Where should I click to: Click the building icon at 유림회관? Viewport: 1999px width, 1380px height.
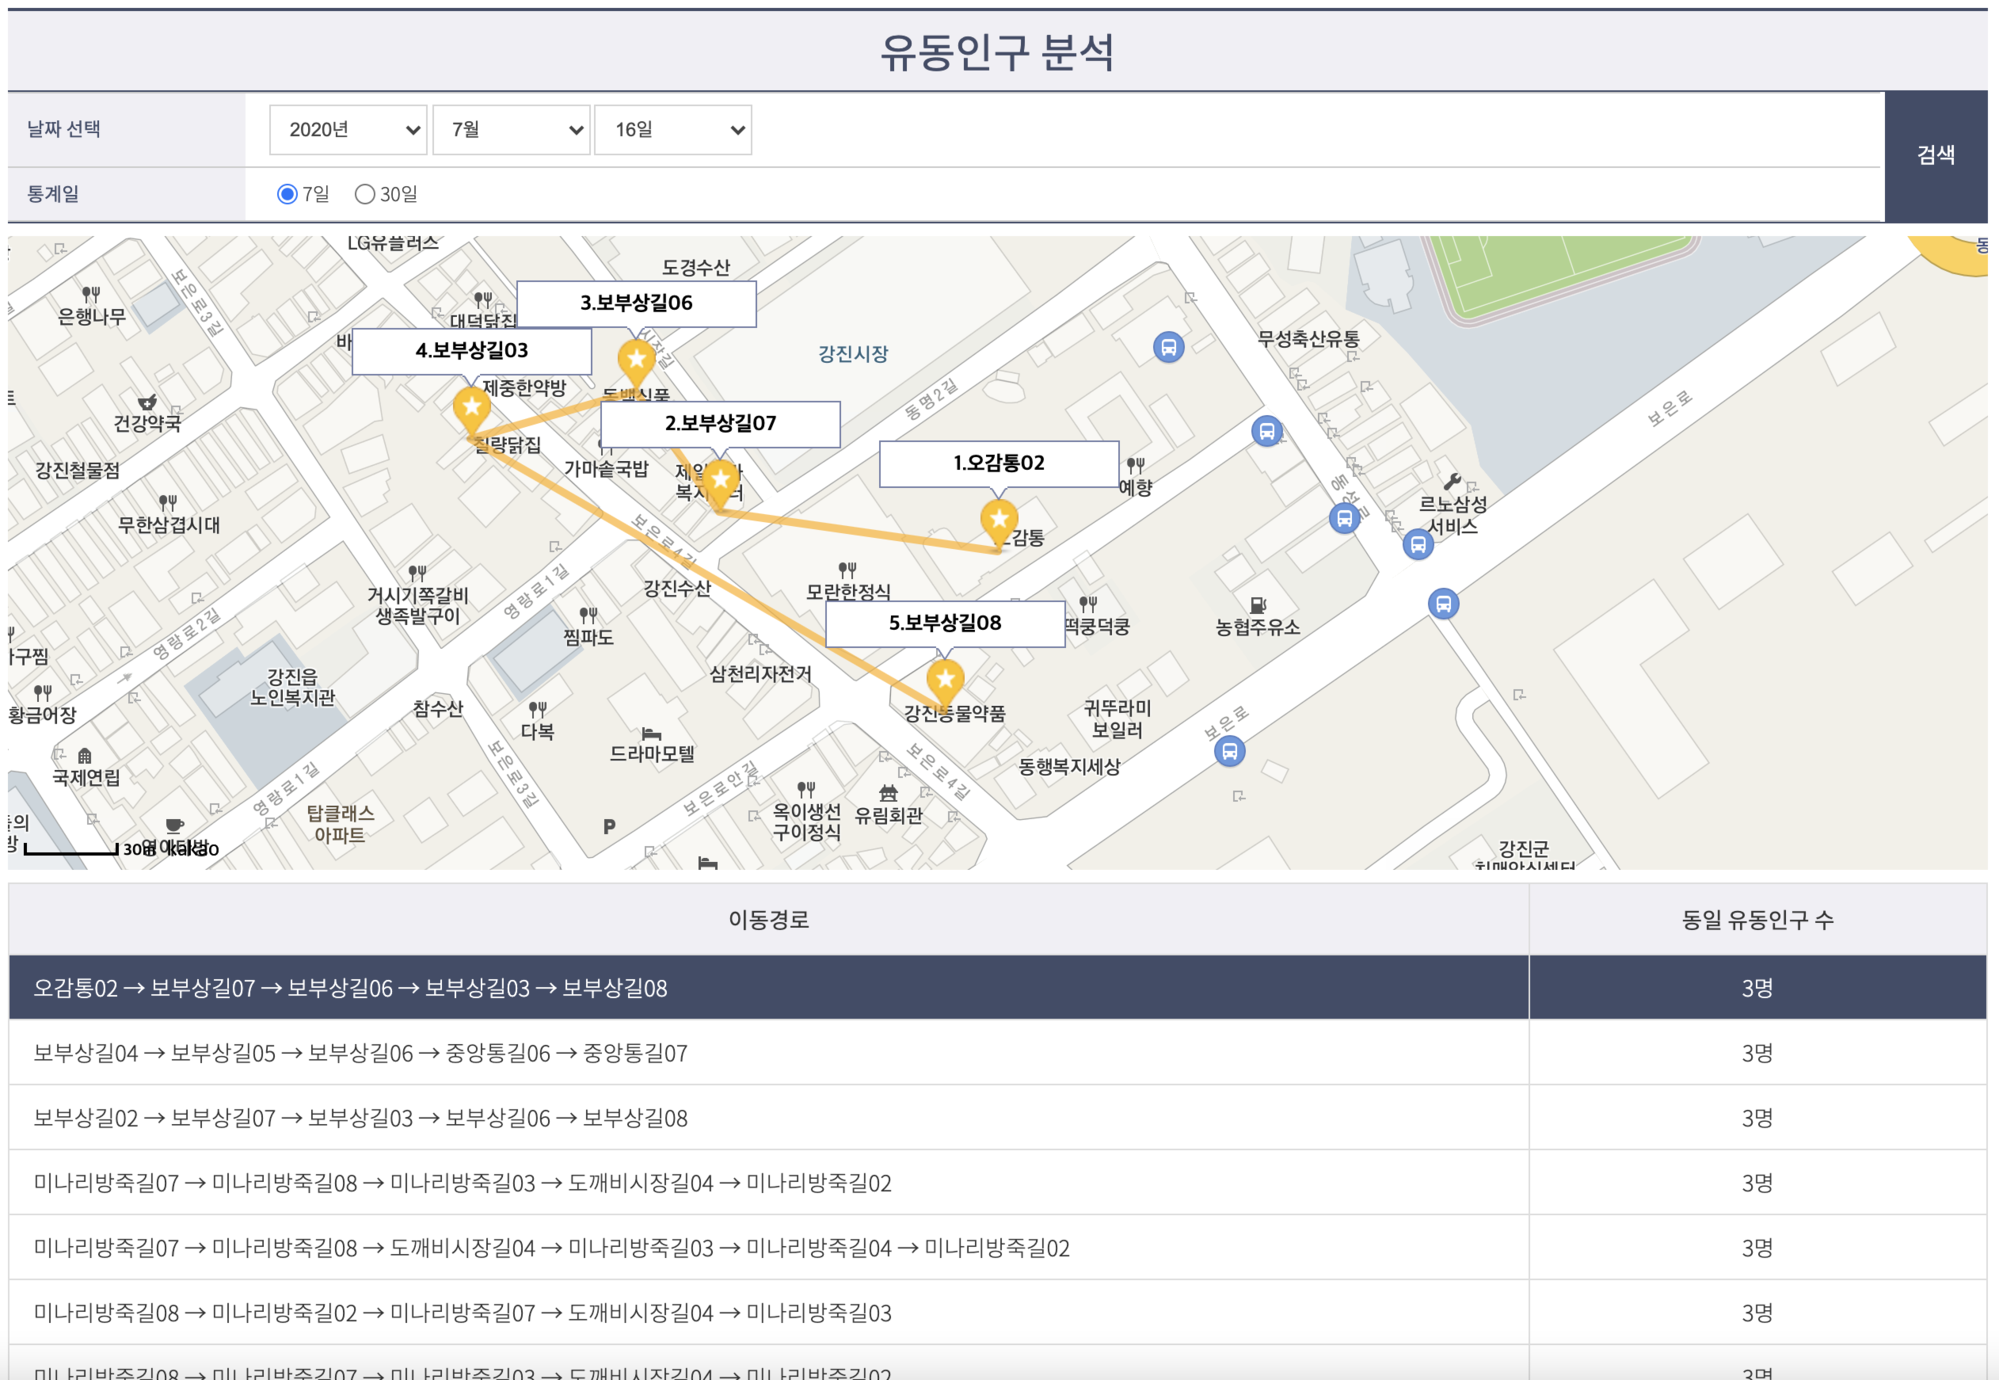pos(888,793)
